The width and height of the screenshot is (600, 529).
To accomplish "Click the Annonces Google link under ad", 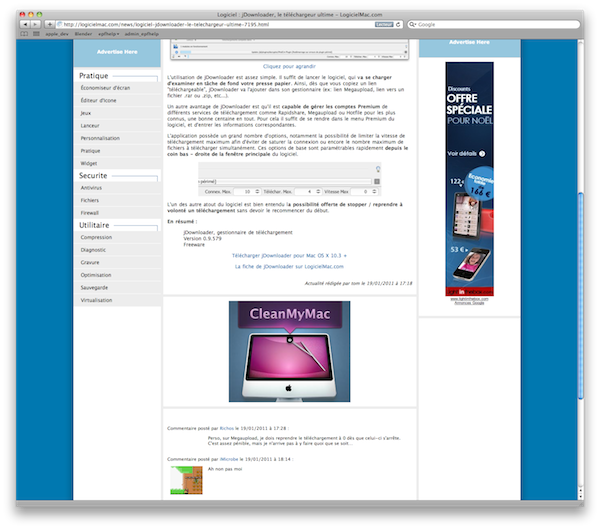I will tap(470, 303).
